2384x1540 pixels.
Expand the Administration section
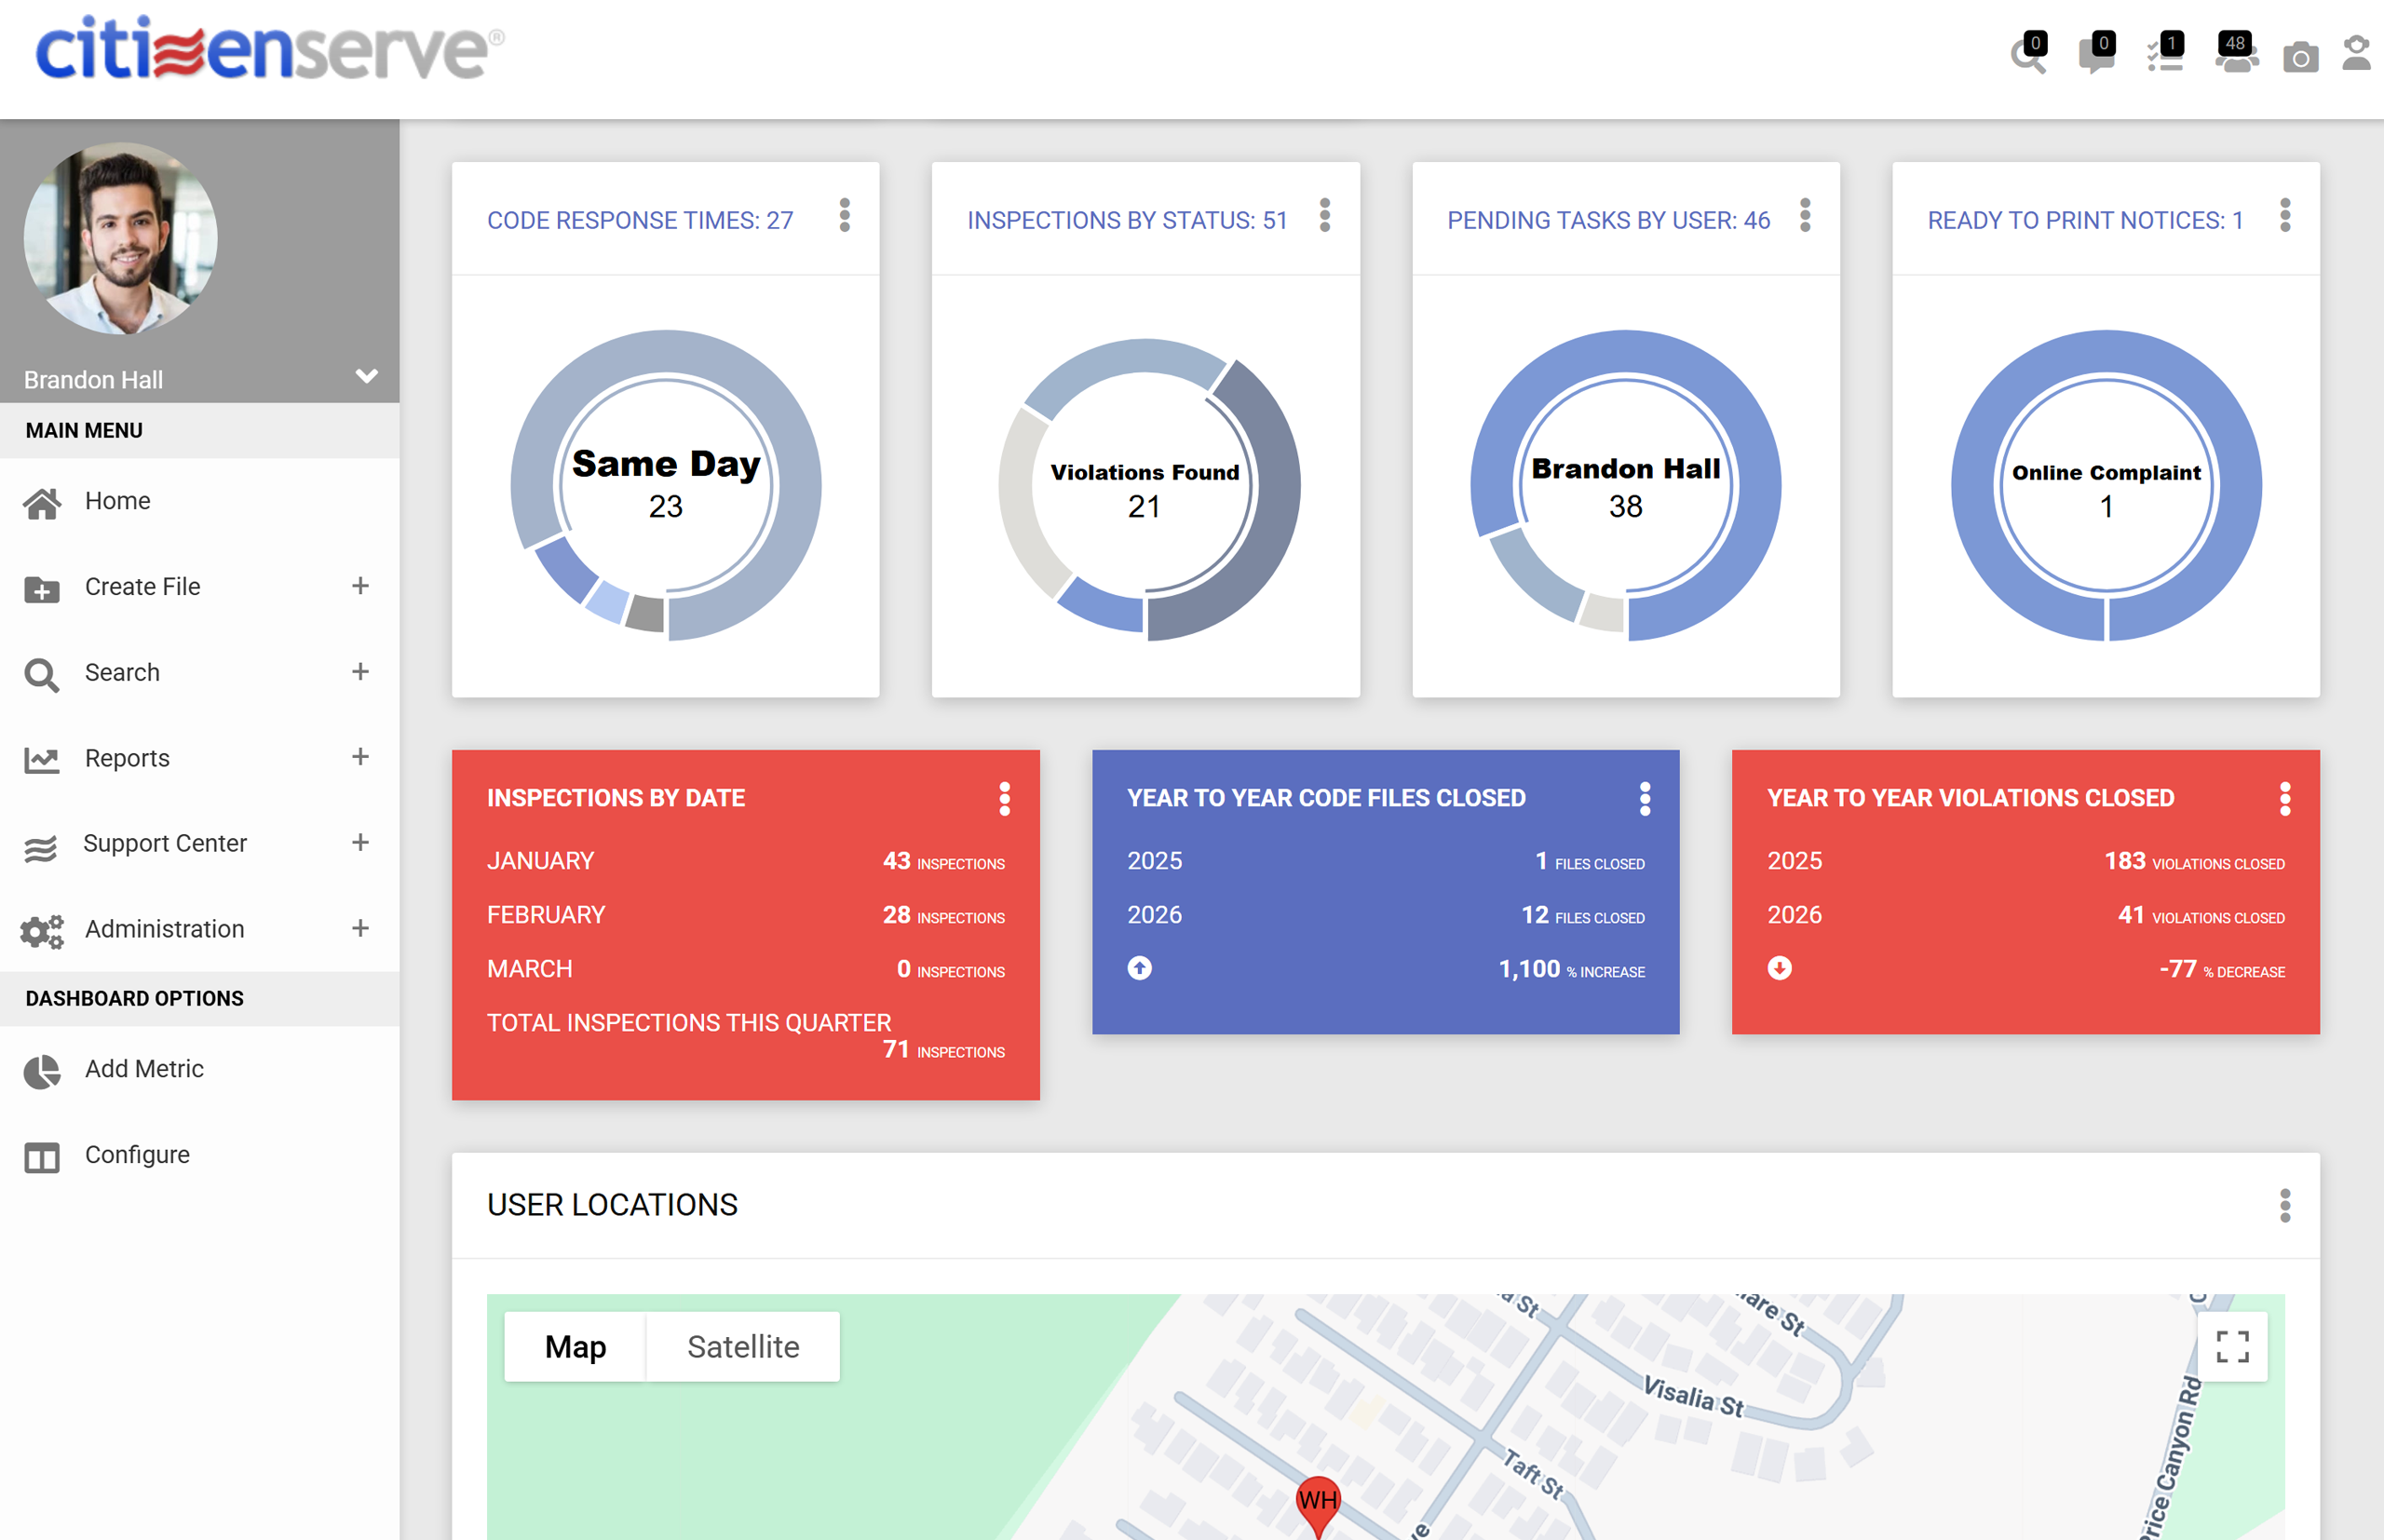(x=360, y=929)
